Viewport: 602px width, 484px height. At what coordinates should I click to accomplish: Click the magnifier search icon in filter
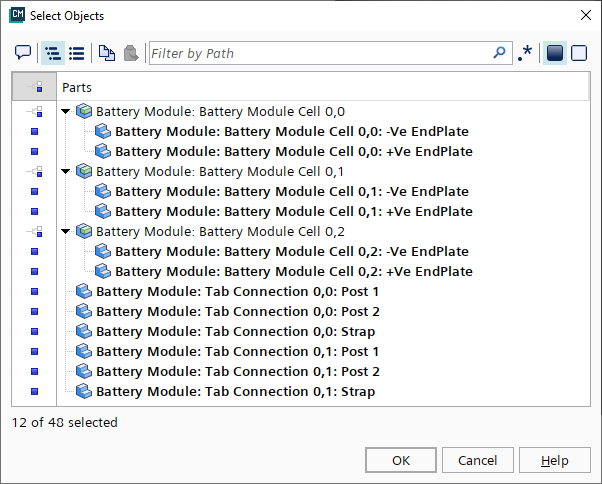[x=500, y=53]
